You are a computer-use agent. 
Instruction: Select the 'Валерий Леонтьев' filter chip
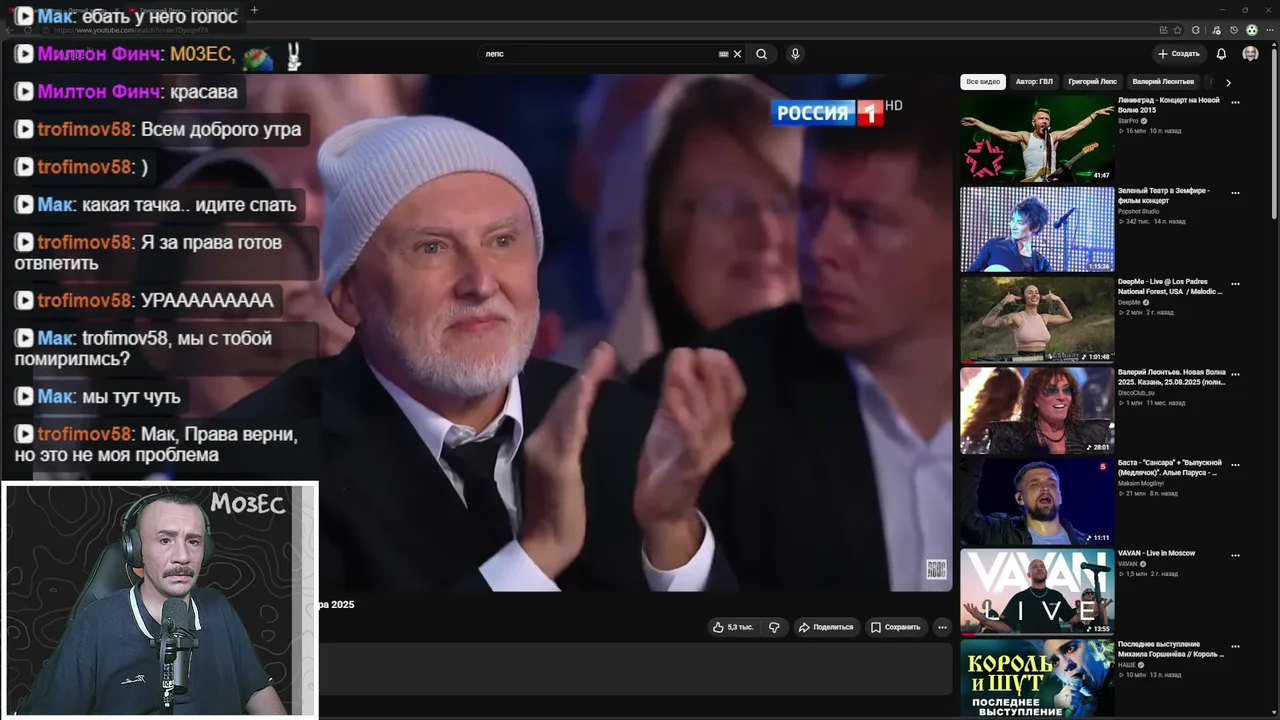pos(1163,82)
